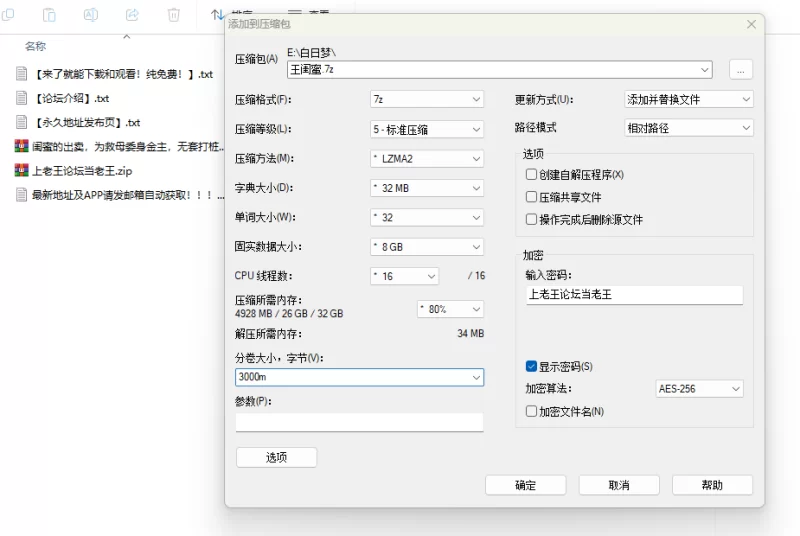Viewport: 800px width, 536px height.
Task: Select file name 闺蜜的出卖，为救母委身金主
Action: (x=128, y=147)
